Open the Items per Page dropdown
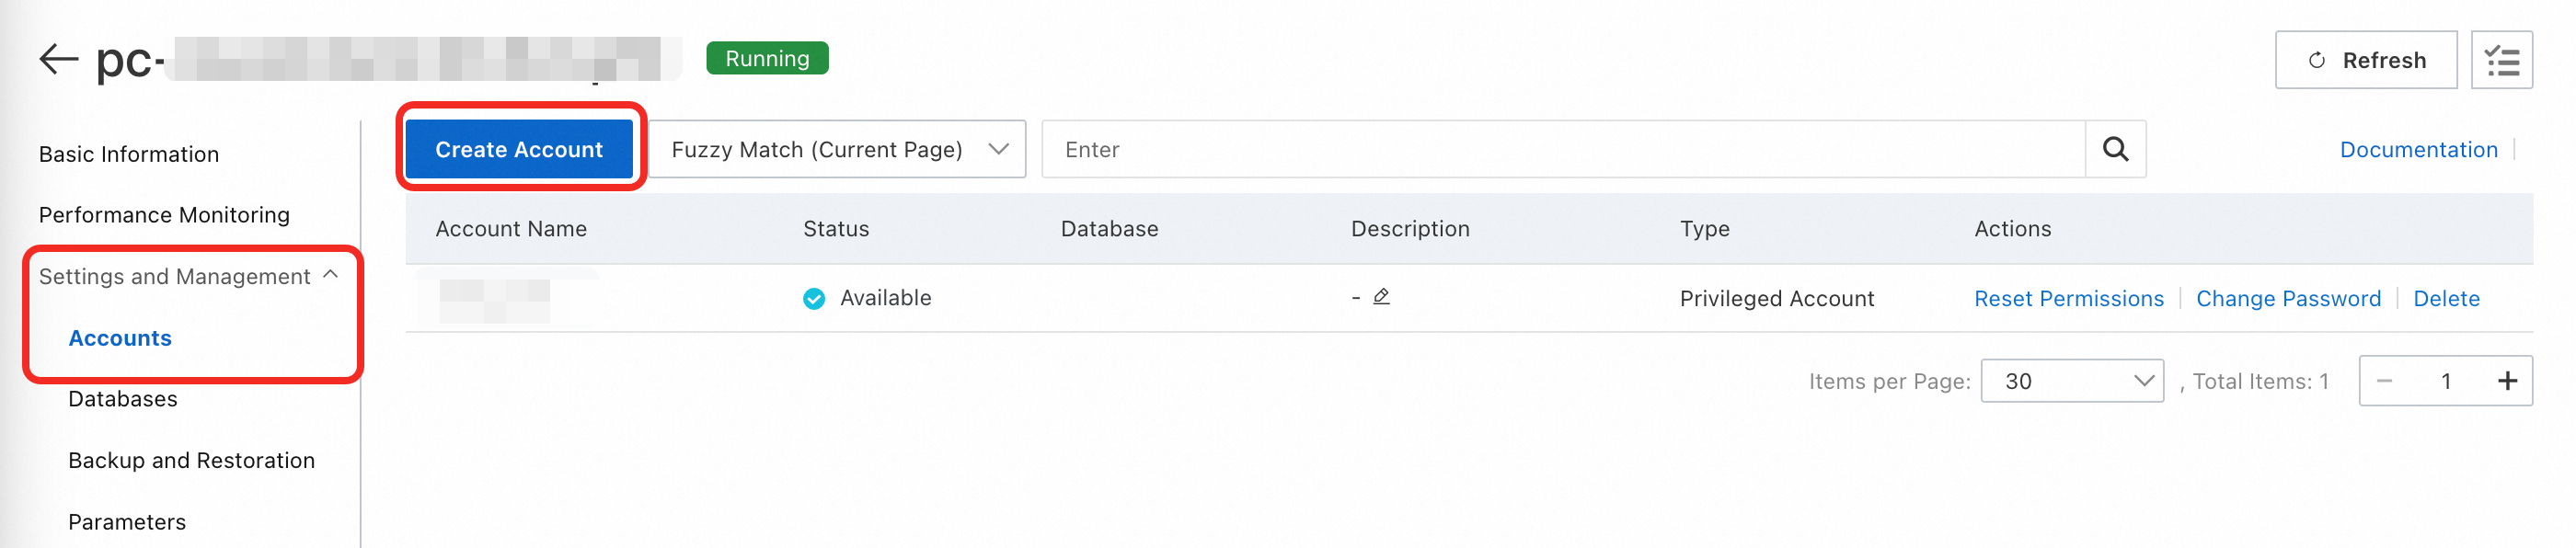Viewport: 2576px width, 548px height. [x=2071, y=381]
